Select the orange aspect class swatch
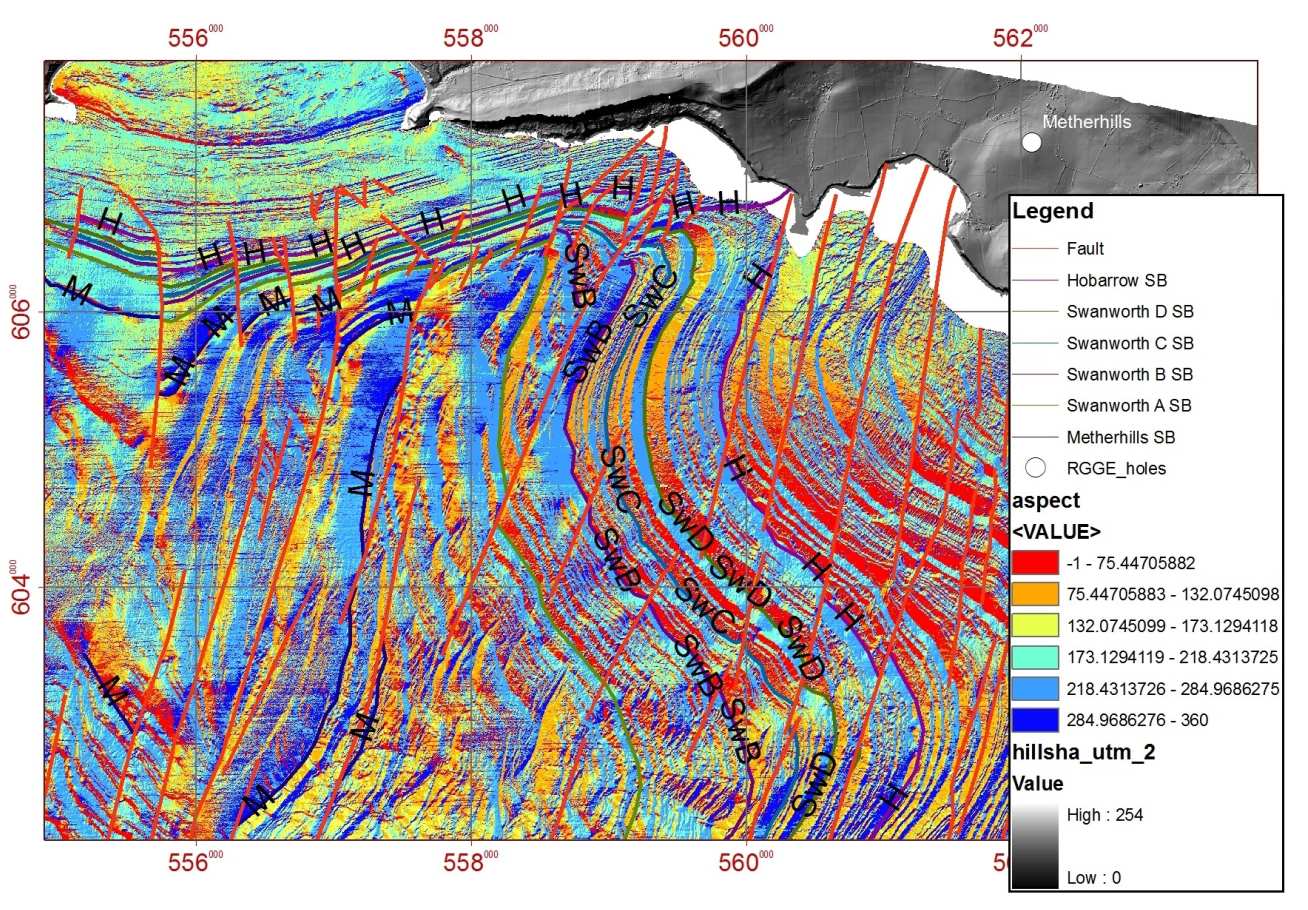The width and height of the screenshot is (1308, 910). tap(1036, 594)
